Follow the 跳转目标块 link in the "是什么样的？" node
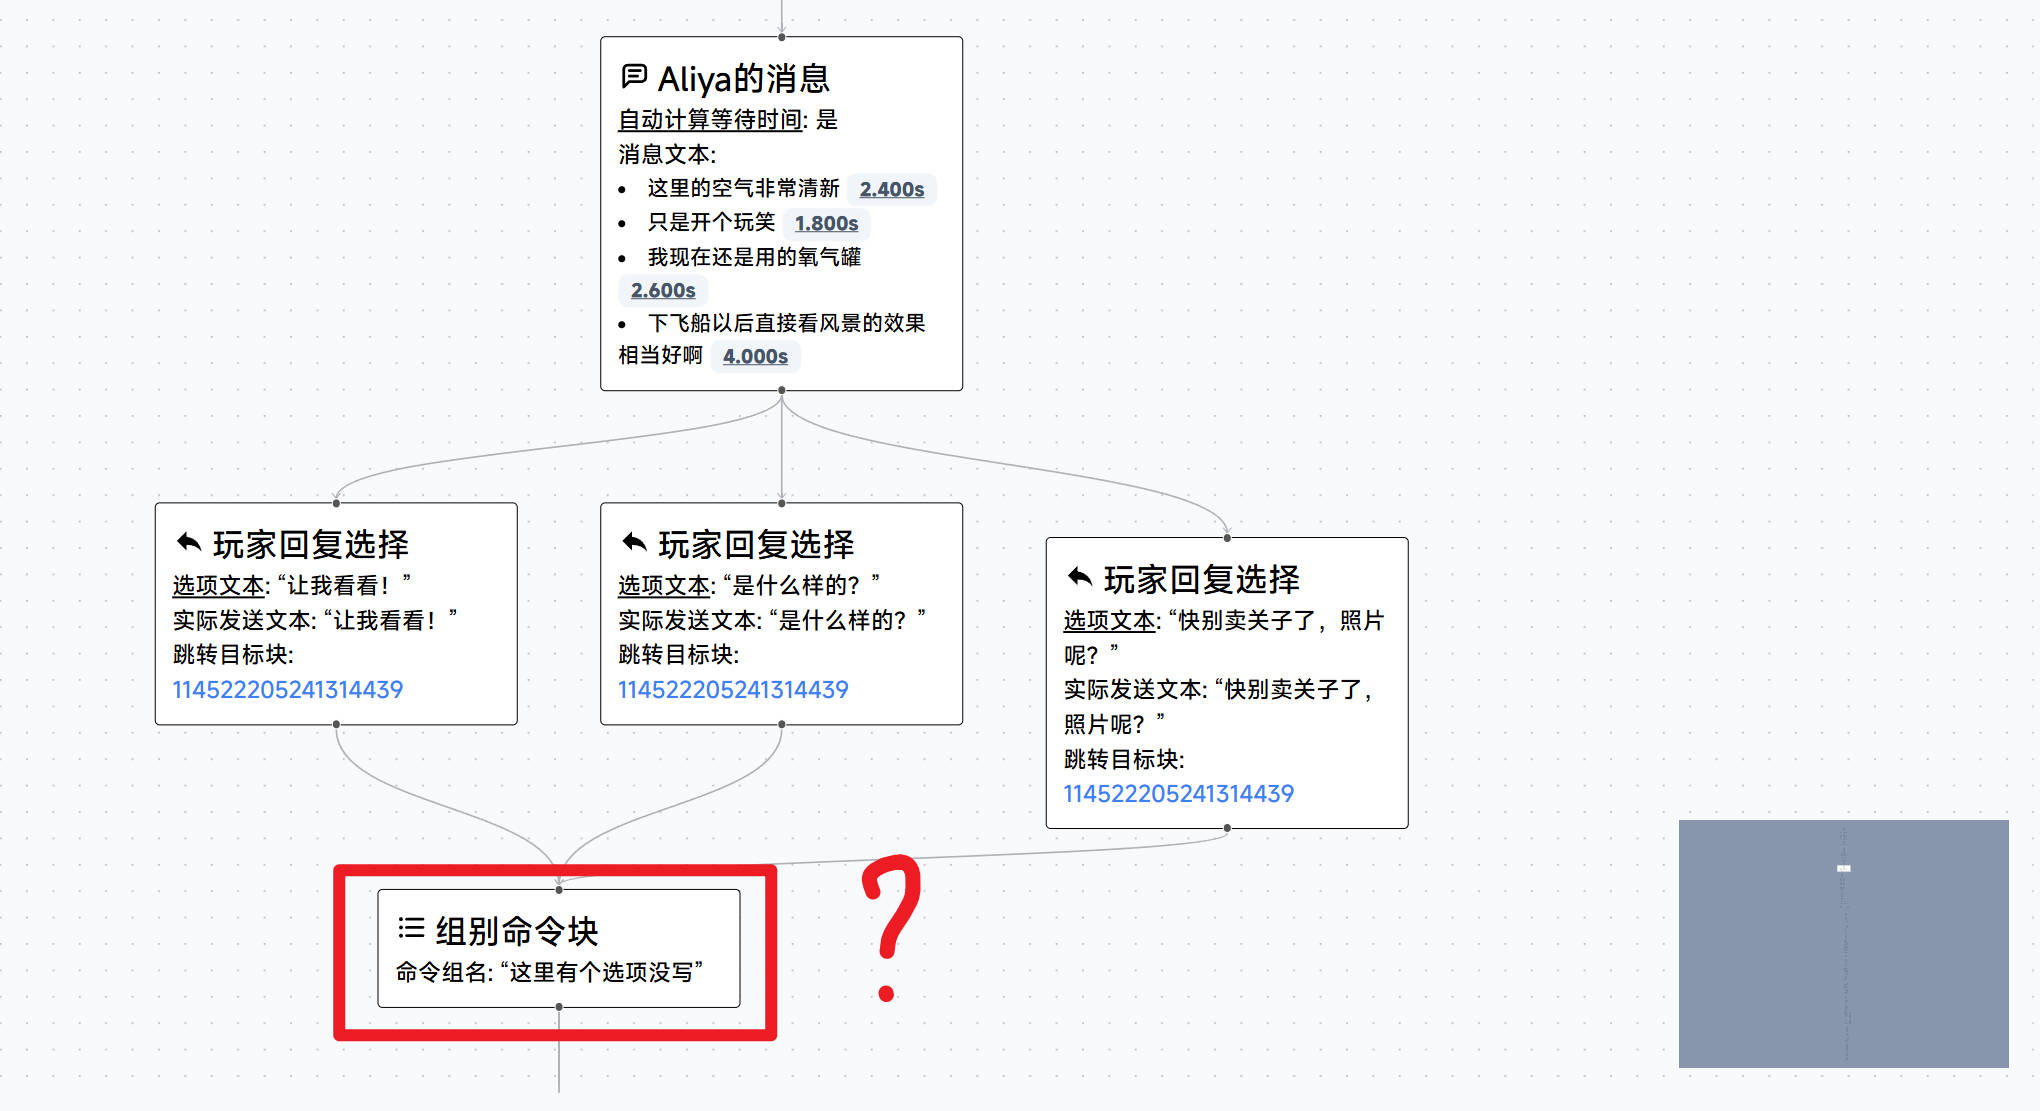This screenshot has width=2040, height=1111. 732,688
